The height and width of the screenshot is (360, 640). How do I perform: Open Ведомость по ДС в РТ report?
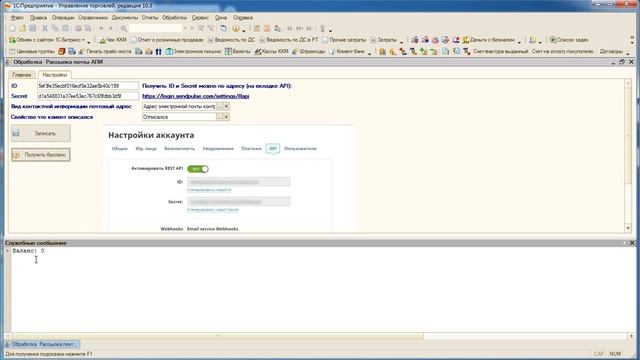pyautogui.click(x=289, y=40)
